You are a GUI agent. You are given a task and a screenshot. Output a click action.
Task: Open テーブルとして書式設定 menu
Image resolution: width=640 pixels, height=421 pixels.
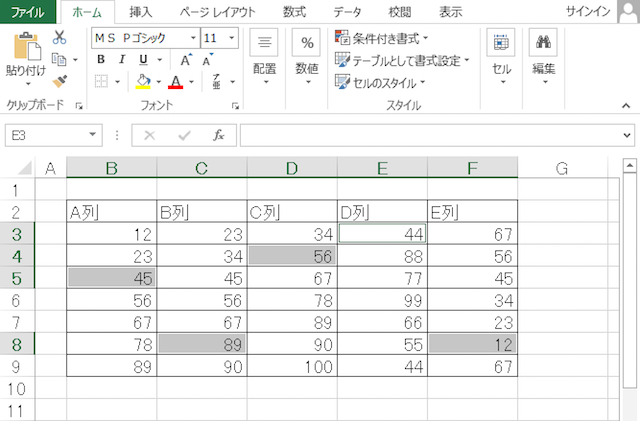tap(402, 60)
